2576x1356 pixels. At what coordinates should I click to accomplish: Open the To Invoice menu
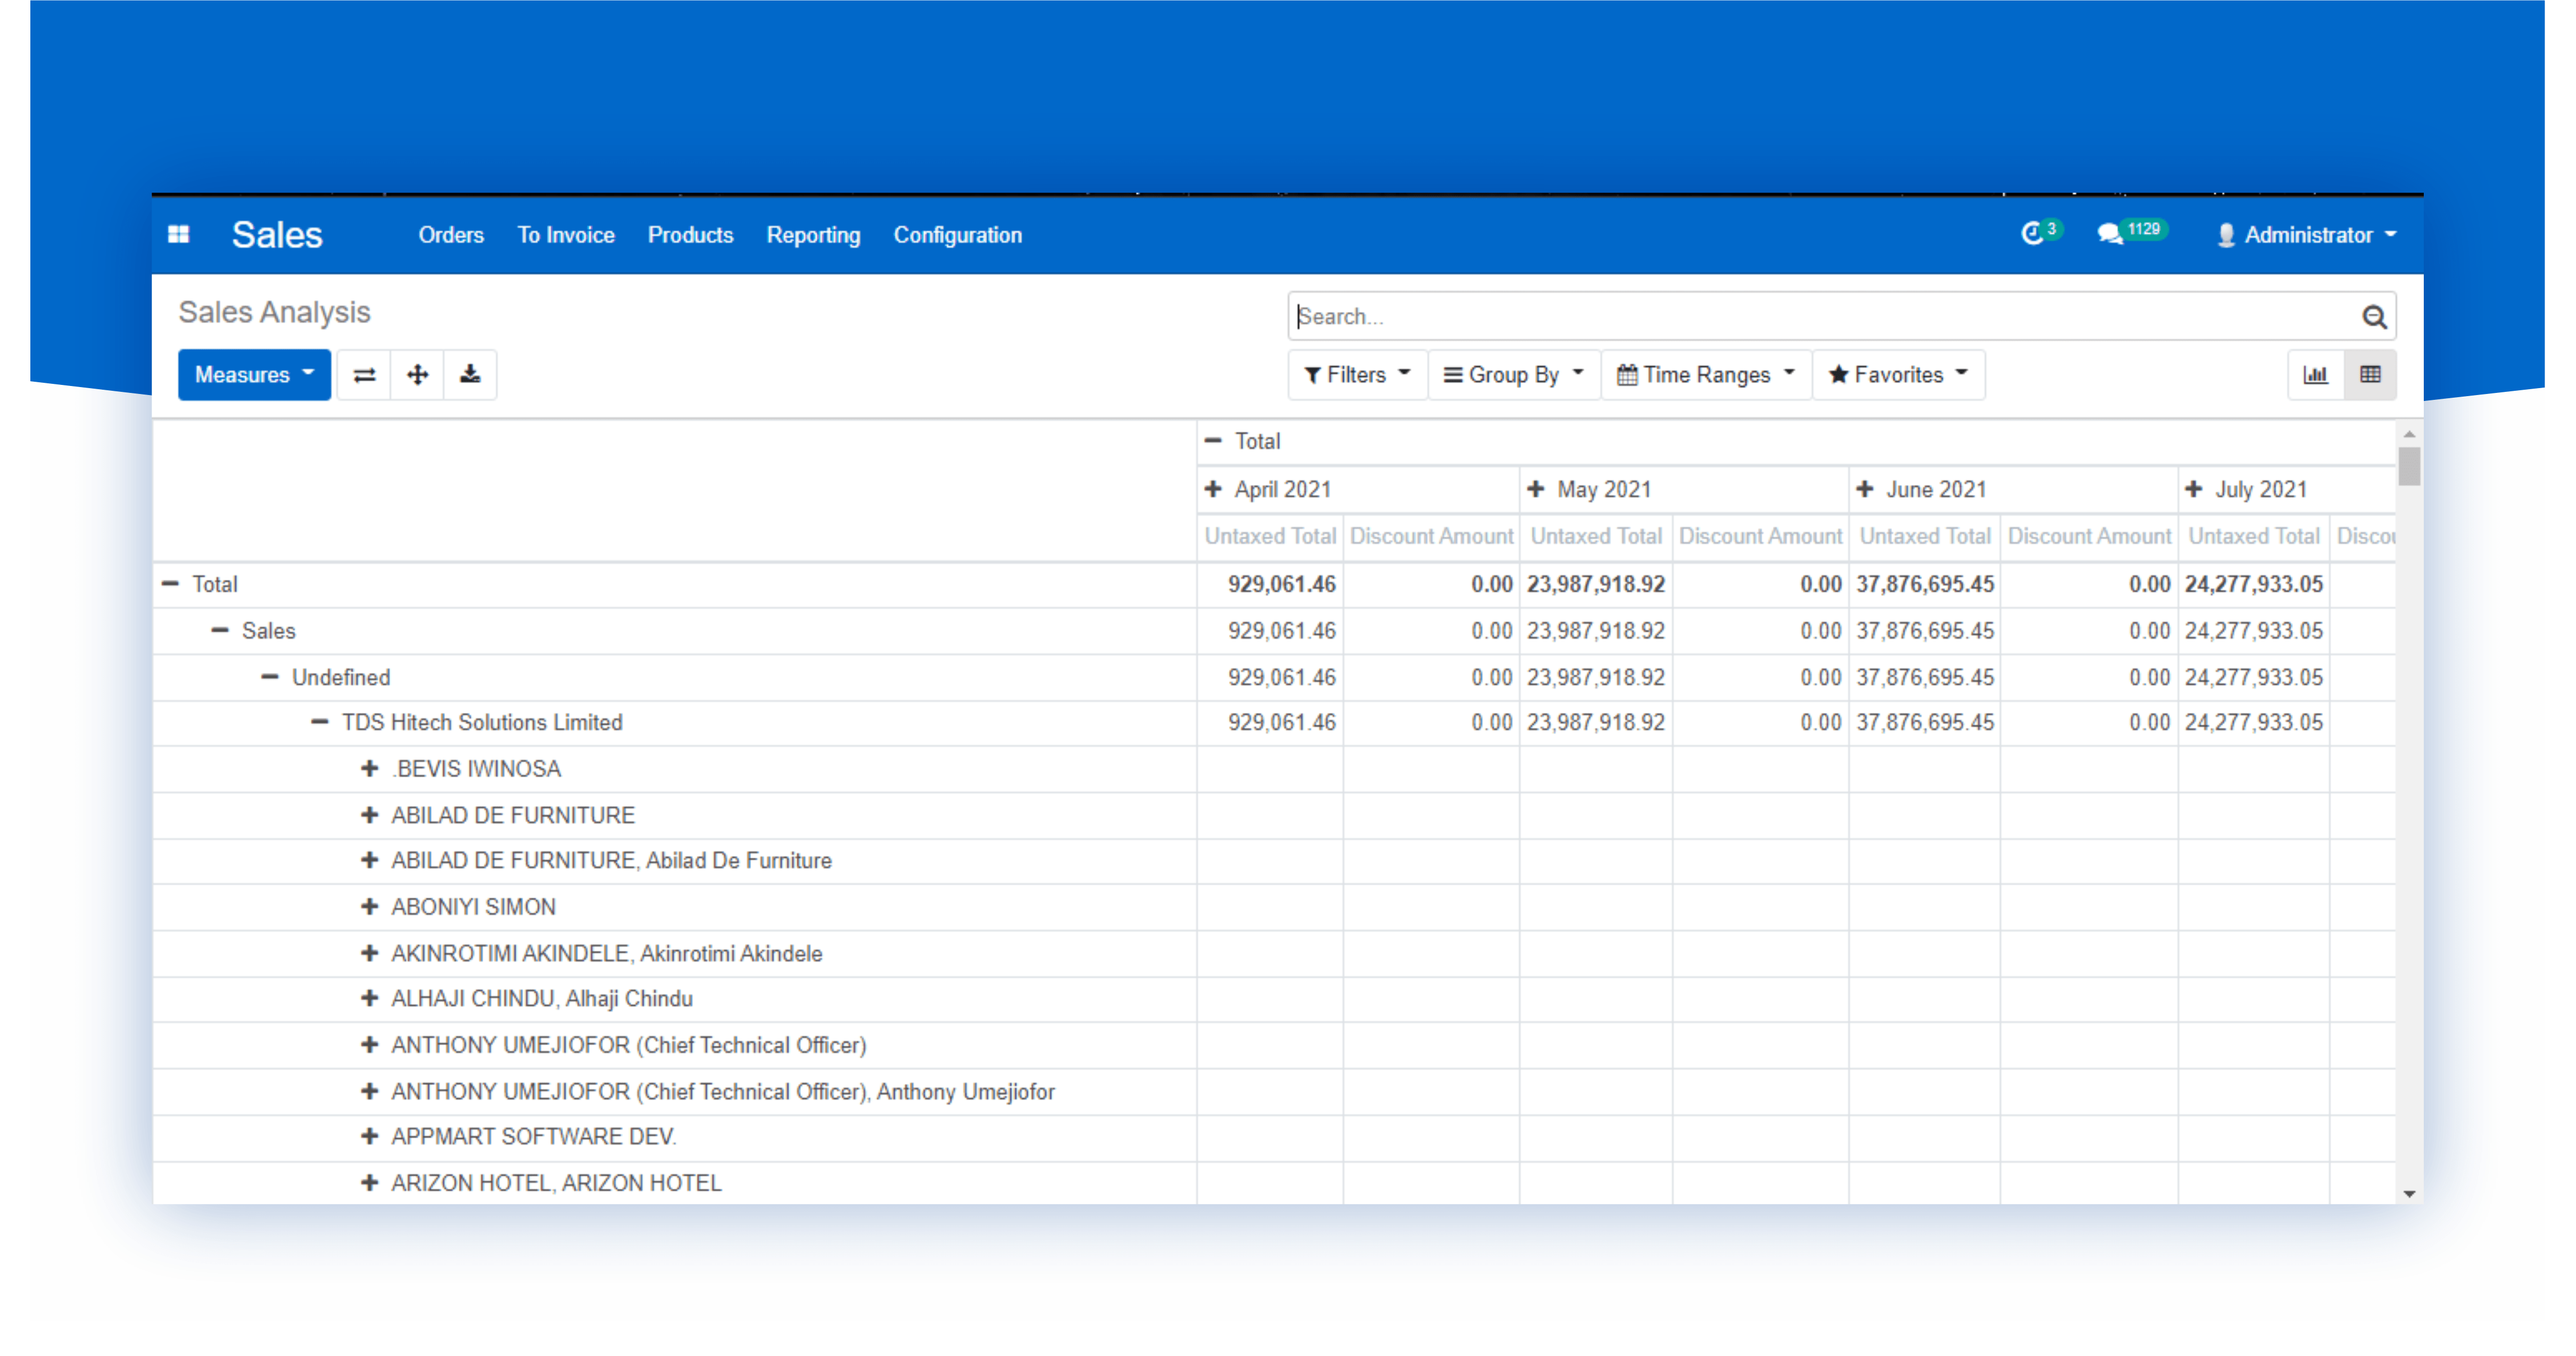coord(566,235)
